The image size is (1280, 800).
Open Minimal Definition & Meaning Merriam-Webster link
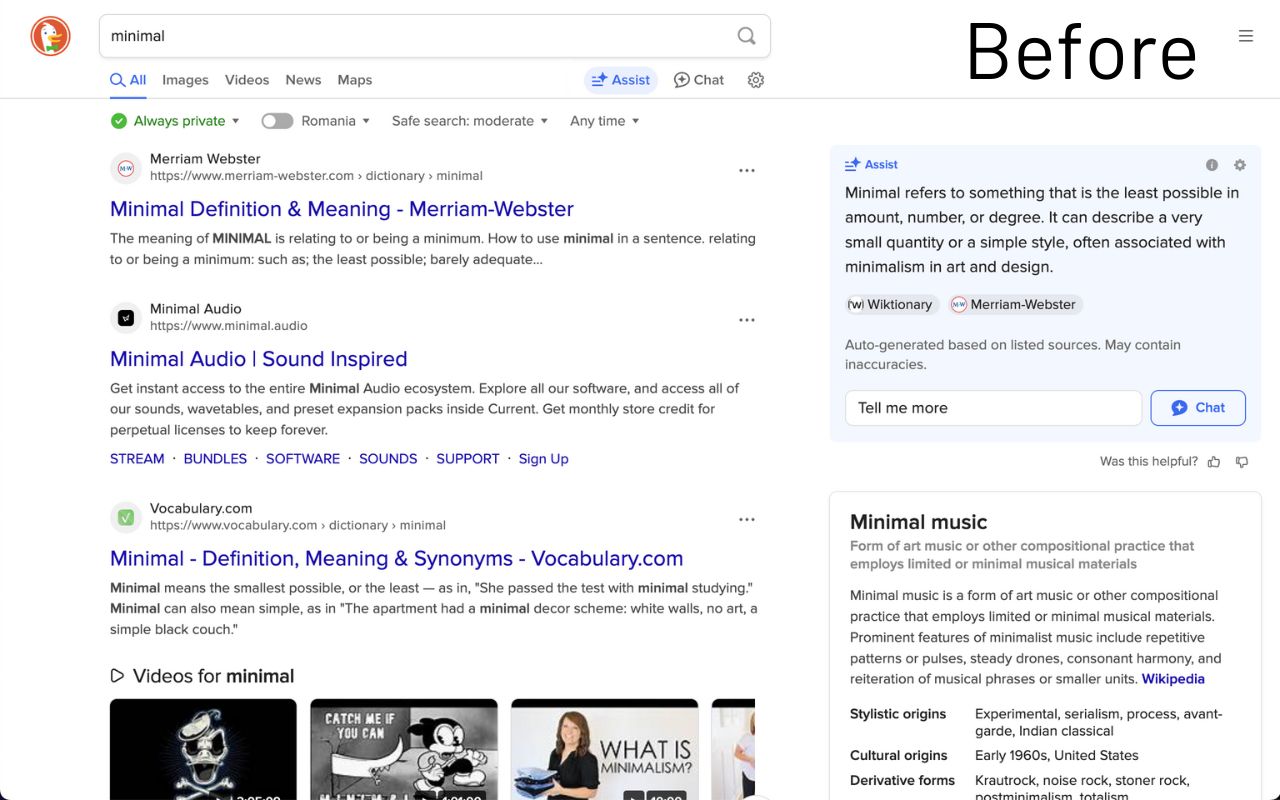[x=342, y=209]
